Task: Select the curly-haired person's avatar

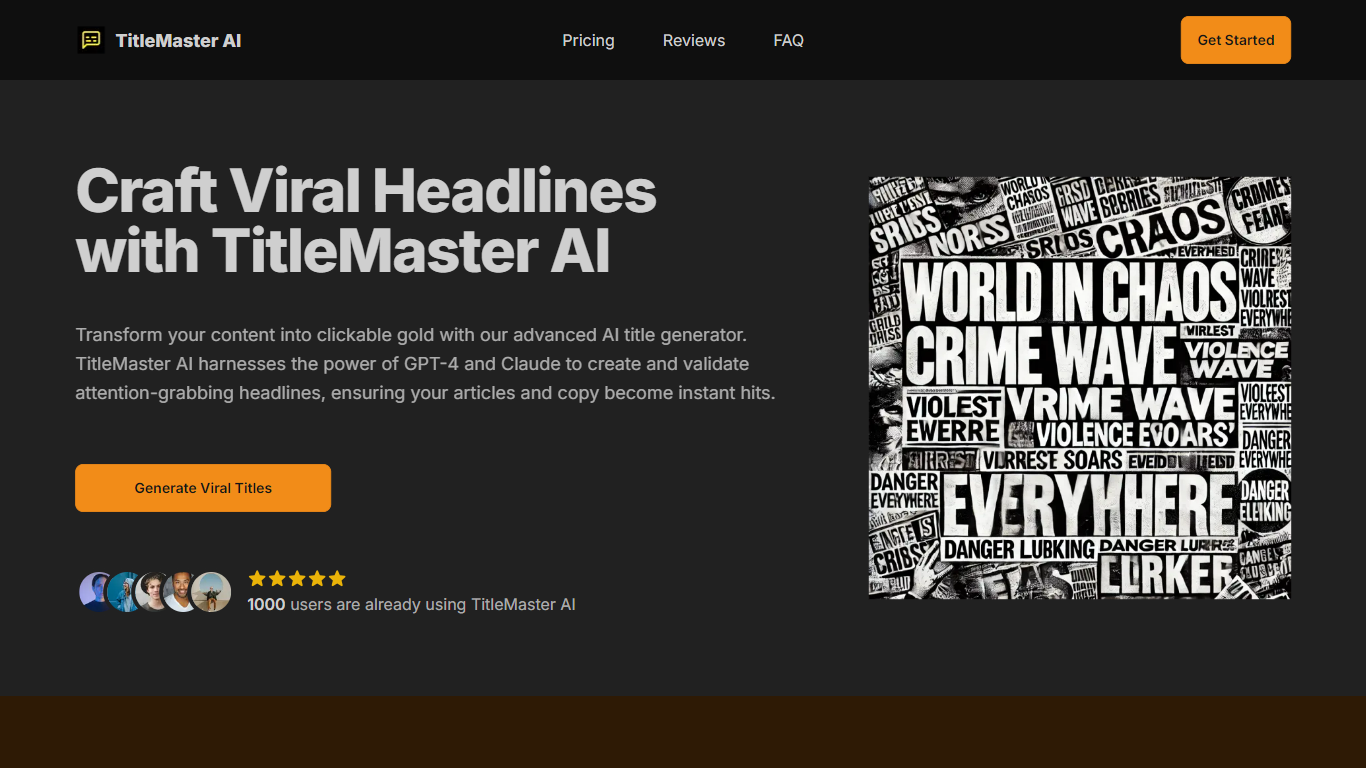Action: coord(154,592)
